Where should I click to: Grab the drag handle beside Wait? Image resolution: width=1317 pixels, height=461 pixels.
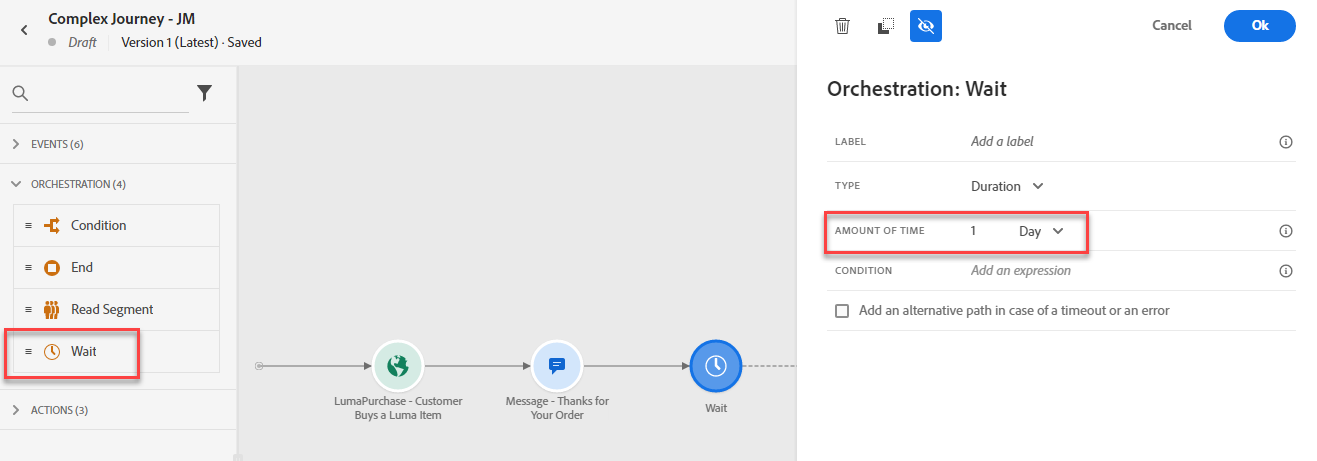click(29, 351)
